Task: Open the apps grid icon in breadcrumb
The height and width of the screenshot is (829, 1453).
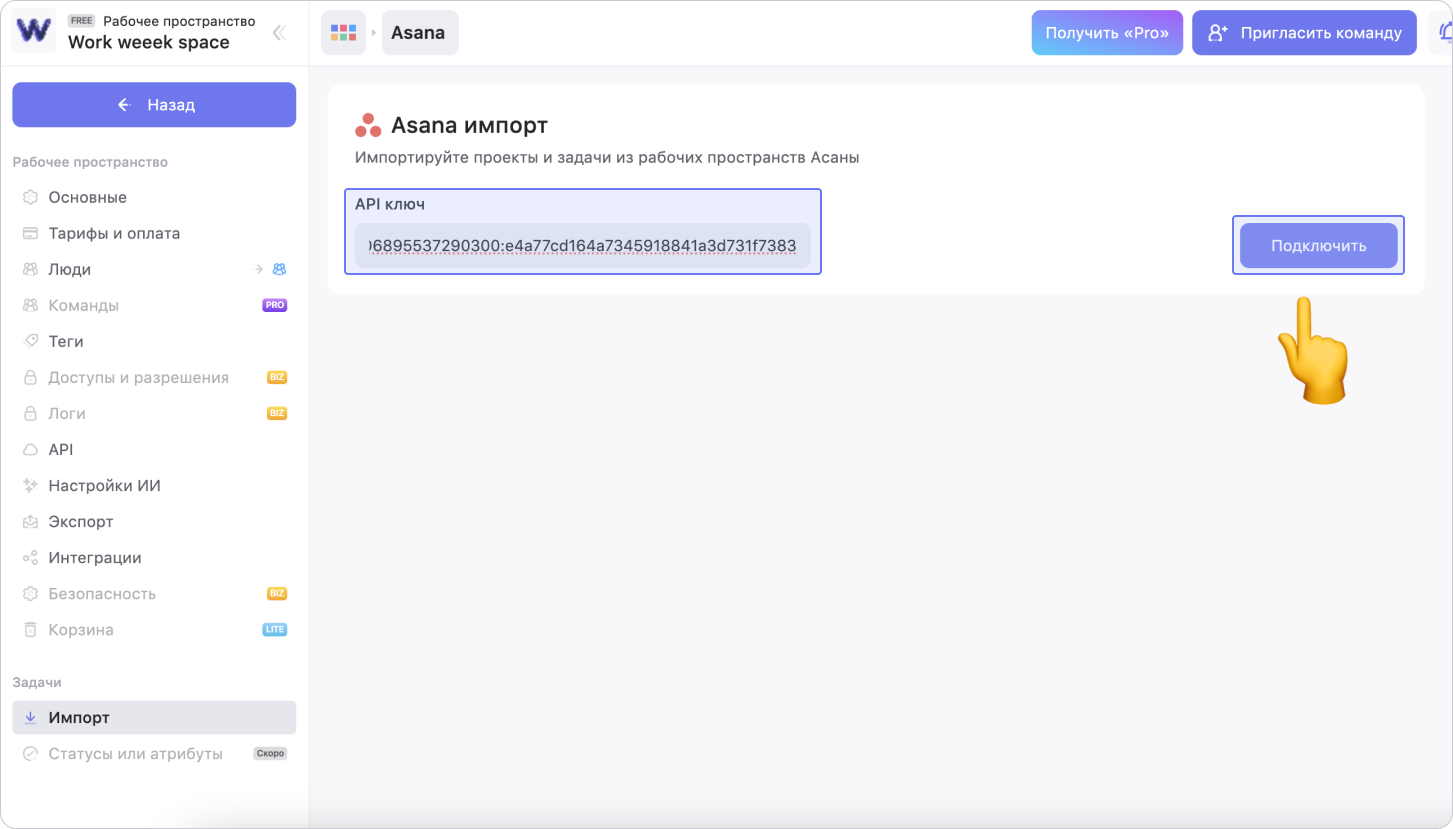Action: tap(343, 33)
